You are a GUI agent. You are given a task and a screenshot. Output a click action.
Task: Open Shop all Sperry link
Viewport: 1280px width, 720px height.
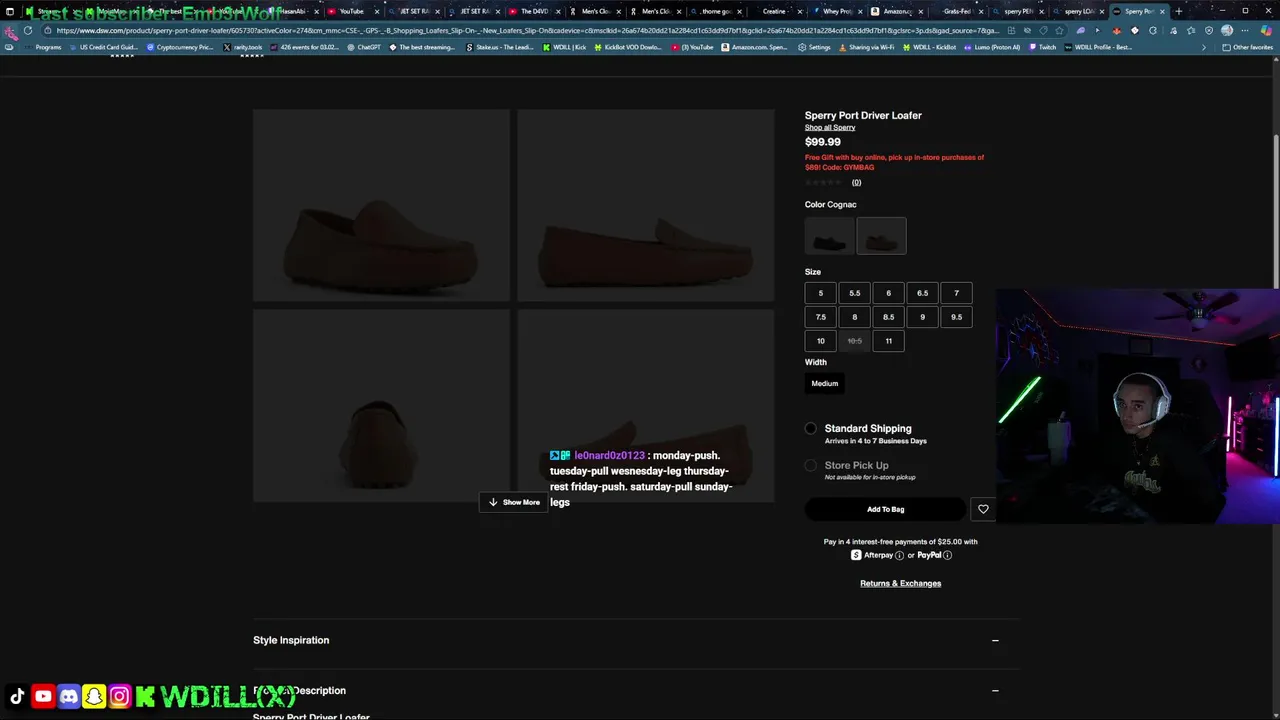pyautogui.click(x=830, y=128)
